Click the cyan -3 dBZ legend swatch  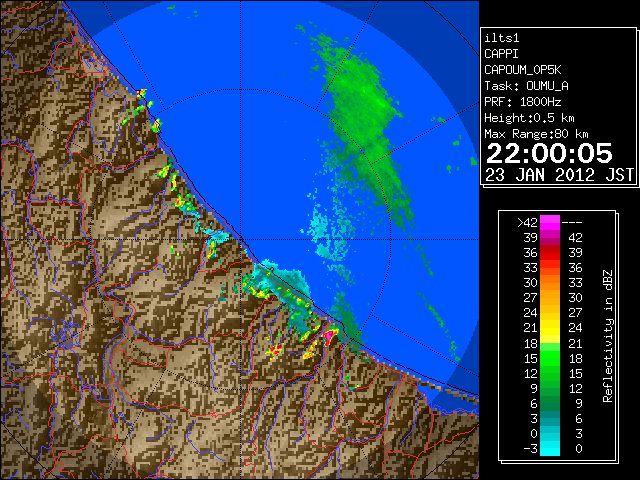click(550, 448)
